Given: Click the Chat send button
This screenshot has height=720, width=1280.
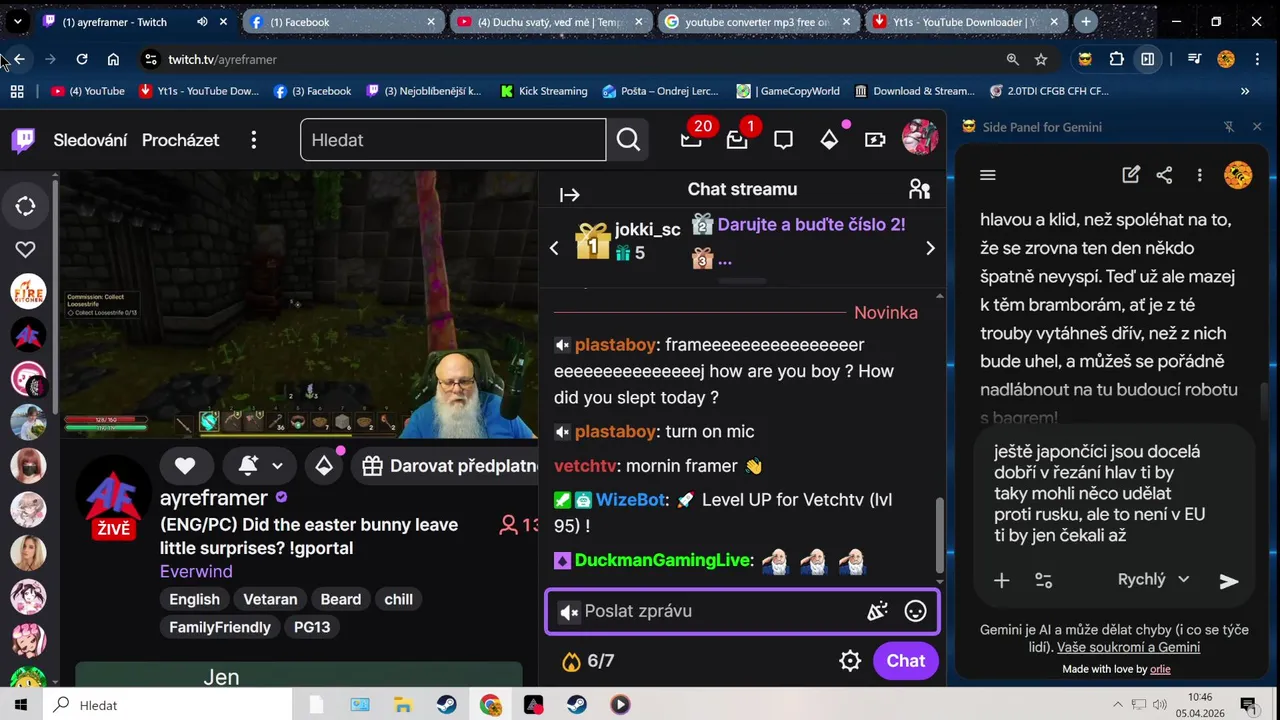Looking at the screenshot, I should pyautogui.click(x=905, y=661).
